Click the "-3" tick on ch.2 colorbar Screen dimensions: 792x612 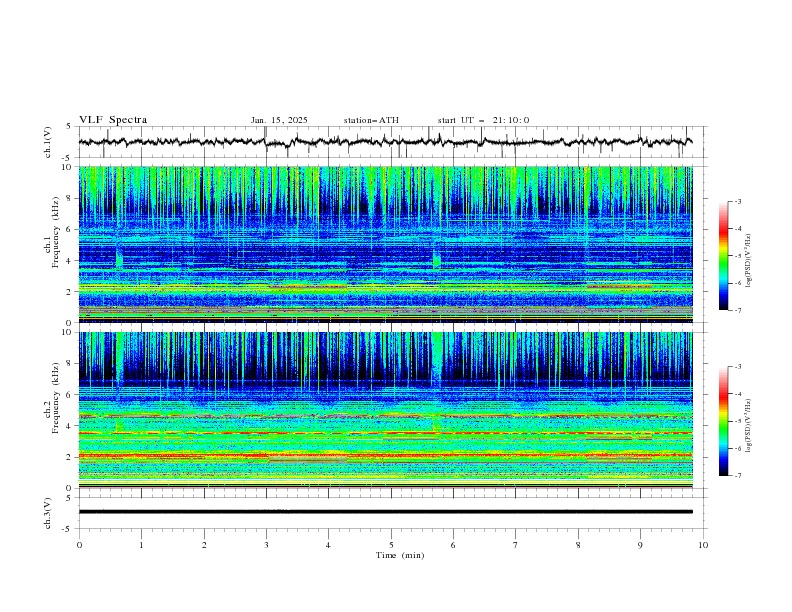(x=737, y=367)
